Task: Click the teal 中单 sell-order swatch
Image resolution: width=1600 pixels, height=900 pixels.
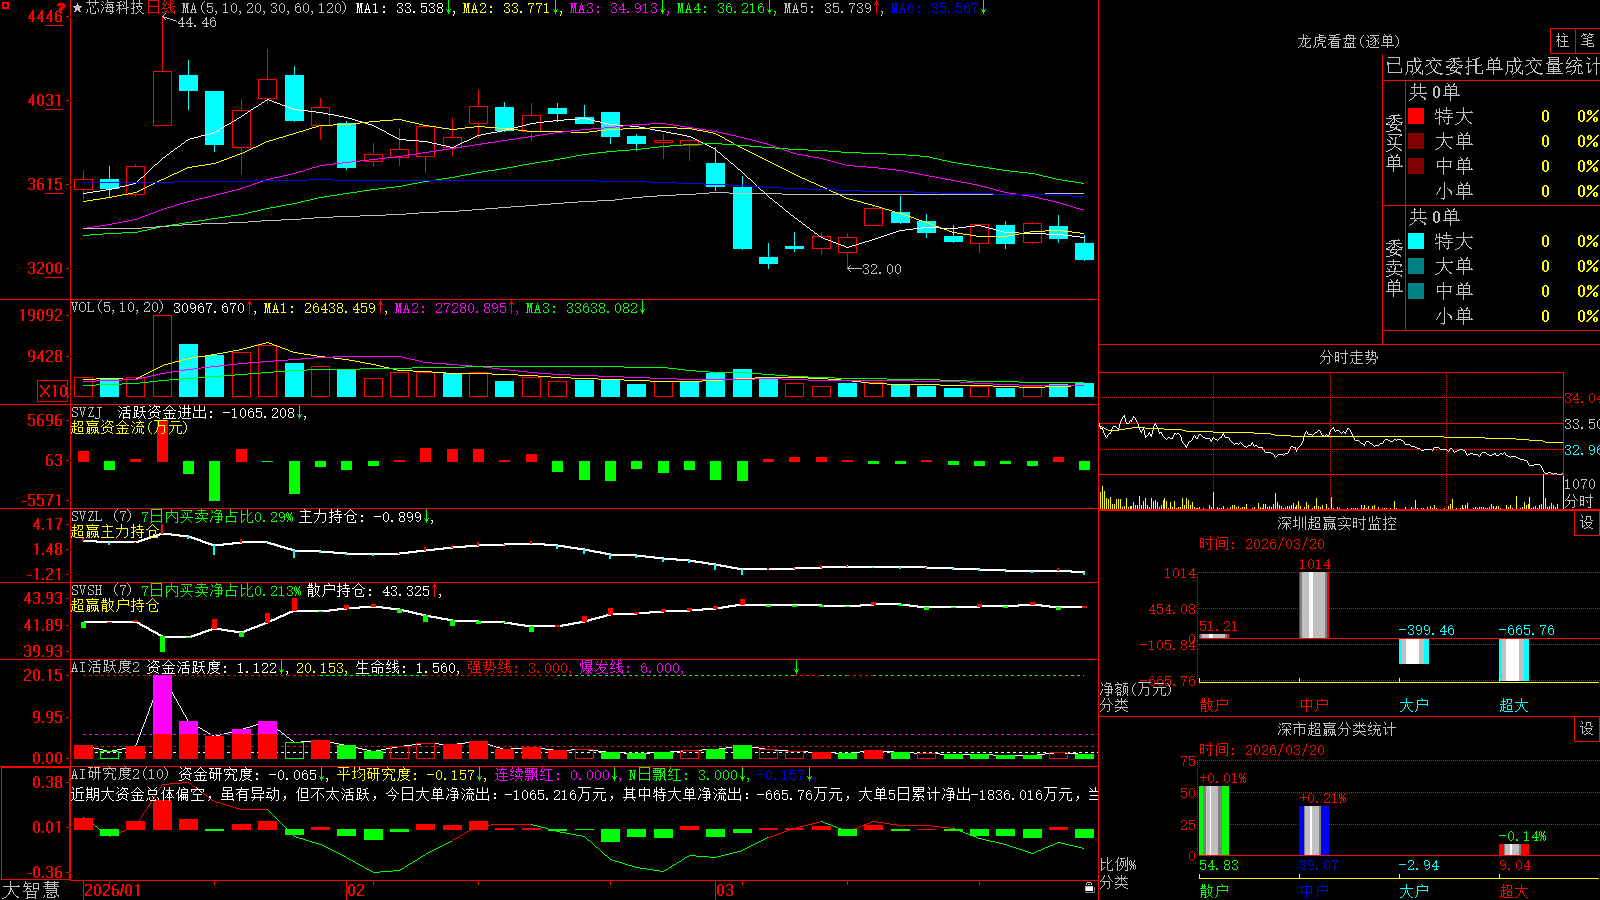Action: tap(1416, 291)
